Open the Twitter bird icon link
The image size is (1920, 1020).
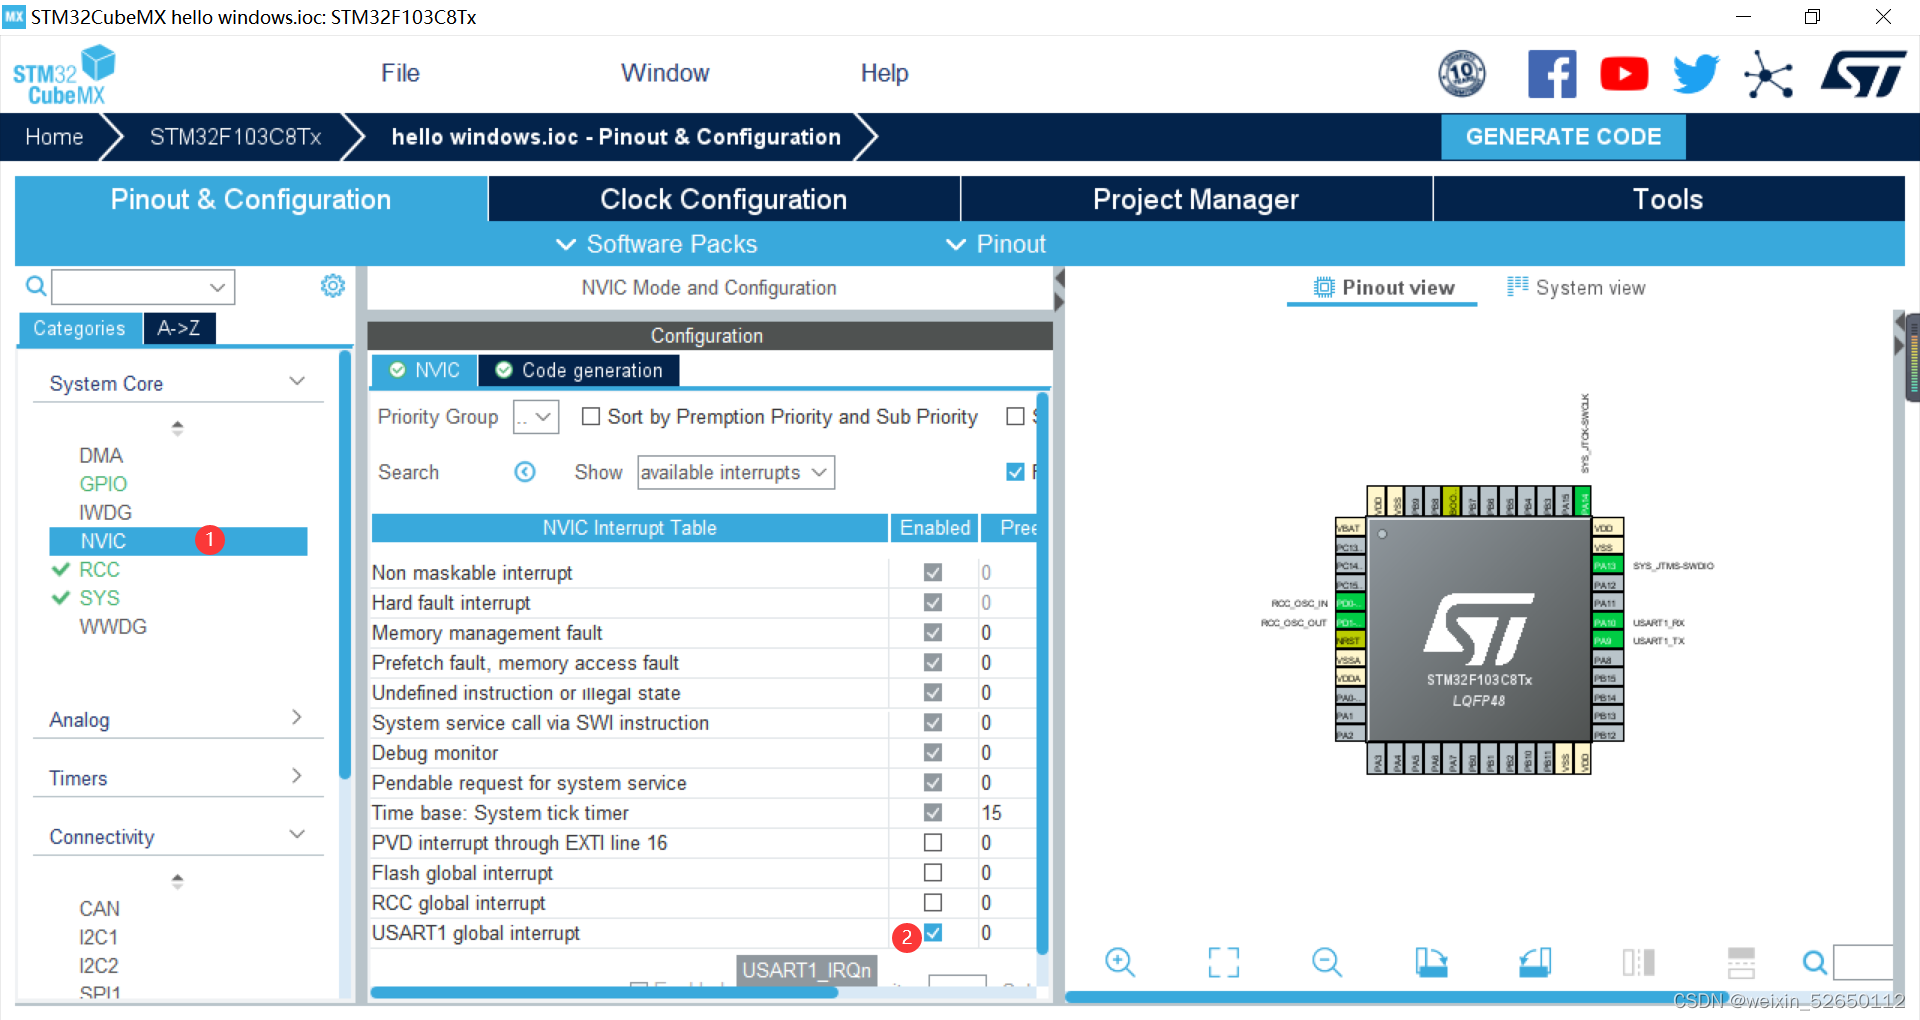(x=1696, y=74)
